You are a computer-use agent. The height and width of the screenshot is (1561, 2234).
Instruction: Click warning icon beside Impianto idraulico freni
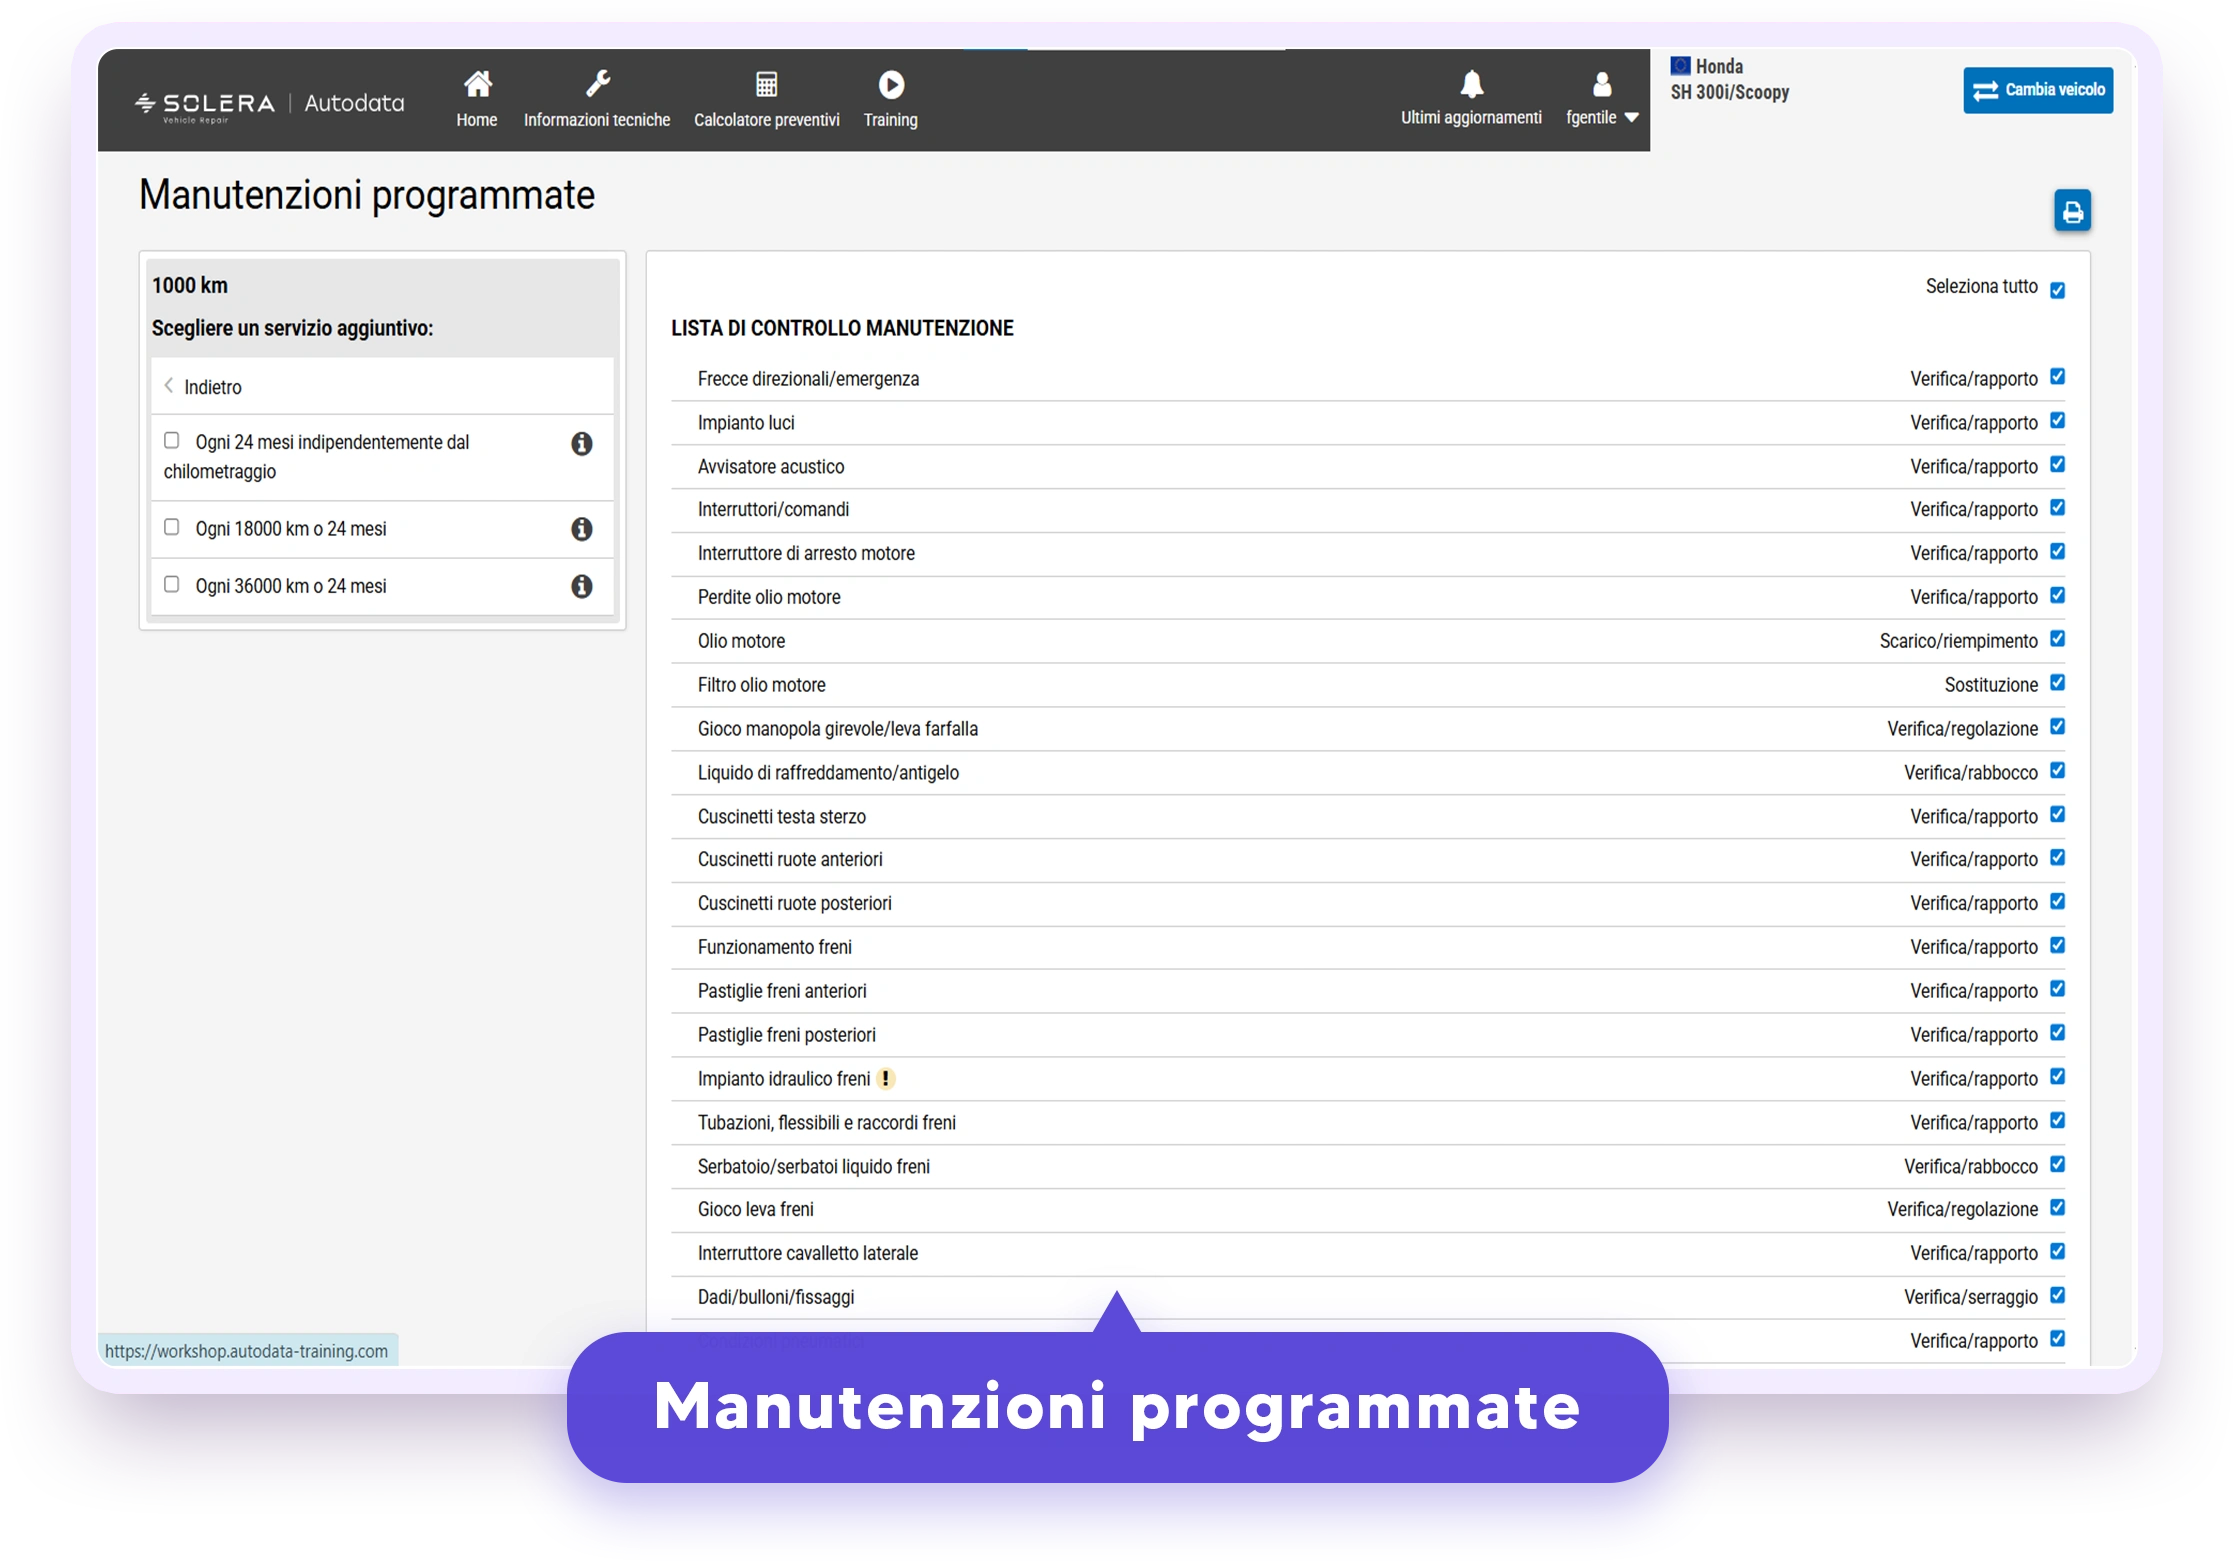tap(886, 1079)
